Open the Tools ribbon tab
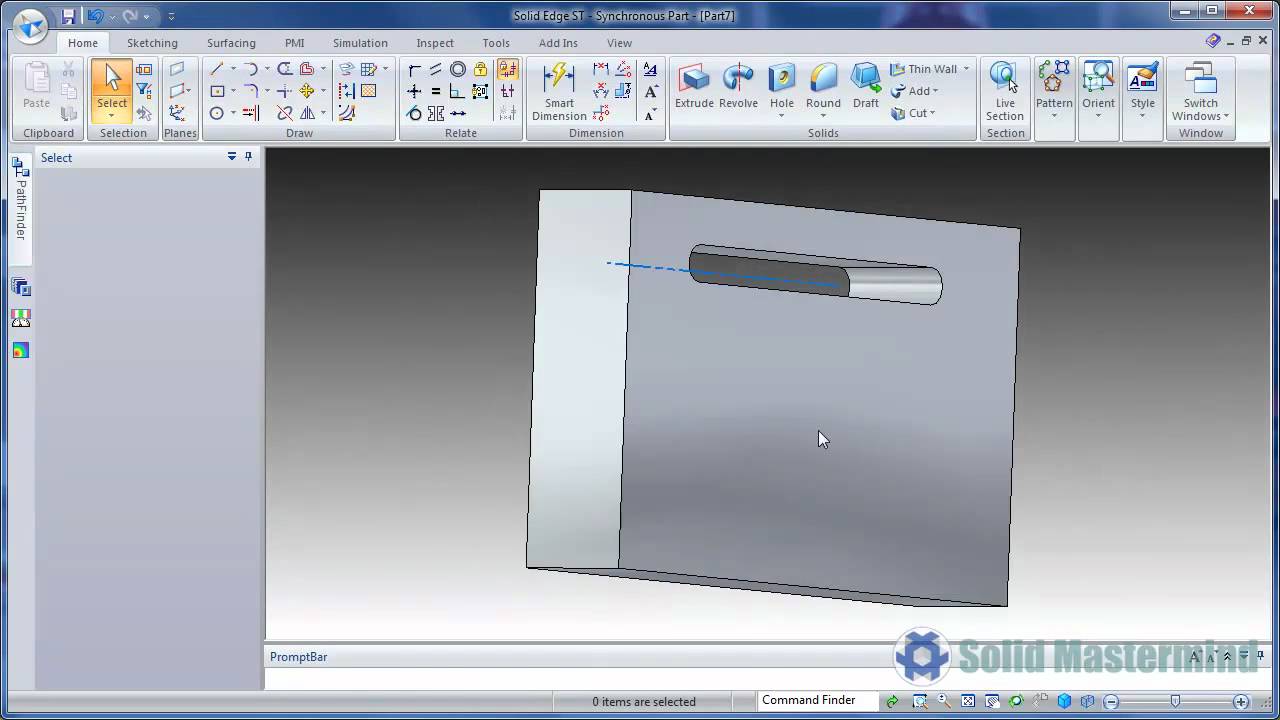The image size is (1280, 720). click(x=496, y=43)
